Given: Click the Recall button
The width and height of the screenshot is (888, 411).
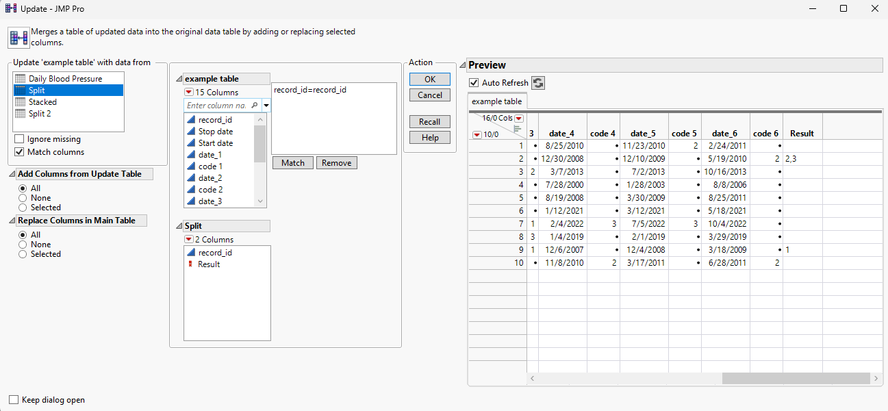Looking at the screenshot, I should 430,122.
